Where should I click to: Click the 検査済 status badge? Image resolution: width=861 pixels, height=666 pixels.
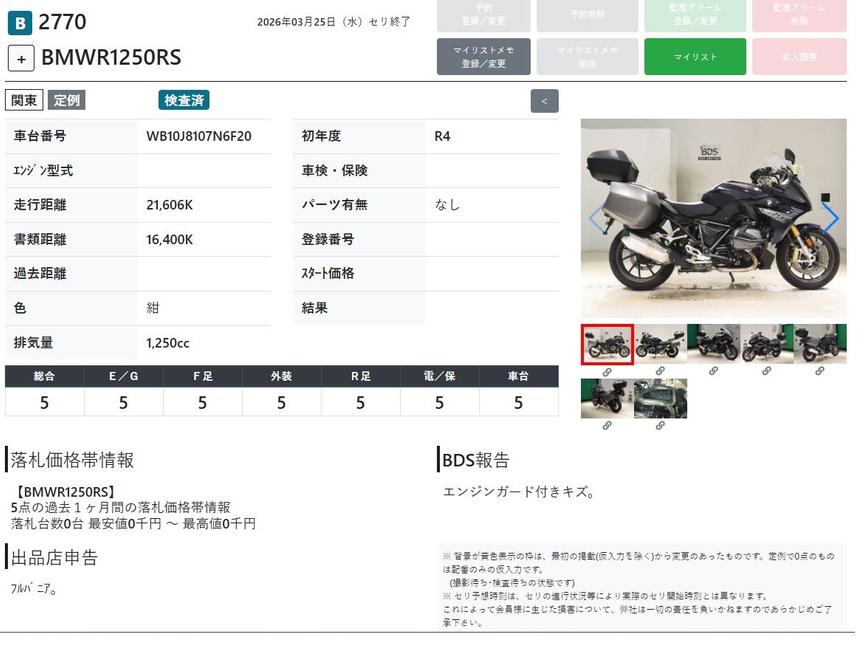pyautogui.click(x=184, y=100)
